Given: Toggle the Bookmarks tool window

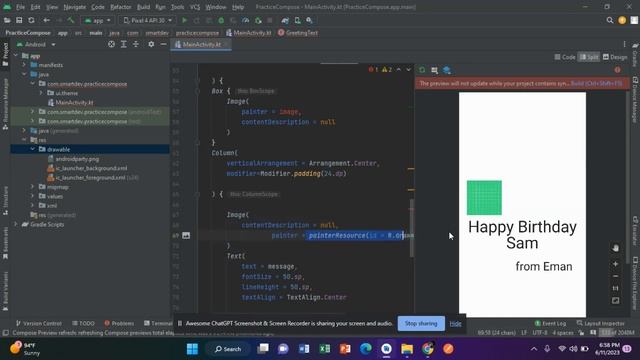Looking at the screenshot, I should tap(5, 243).
